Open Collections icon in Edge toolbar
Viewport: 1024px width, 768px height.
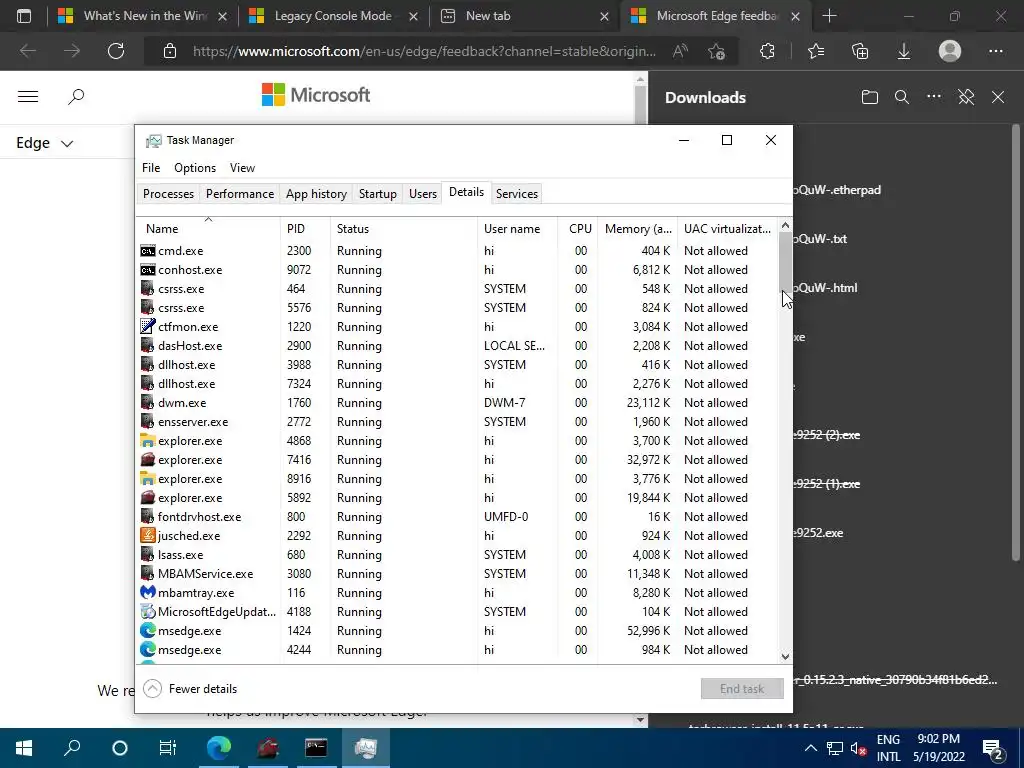click(x=860, y=51)
